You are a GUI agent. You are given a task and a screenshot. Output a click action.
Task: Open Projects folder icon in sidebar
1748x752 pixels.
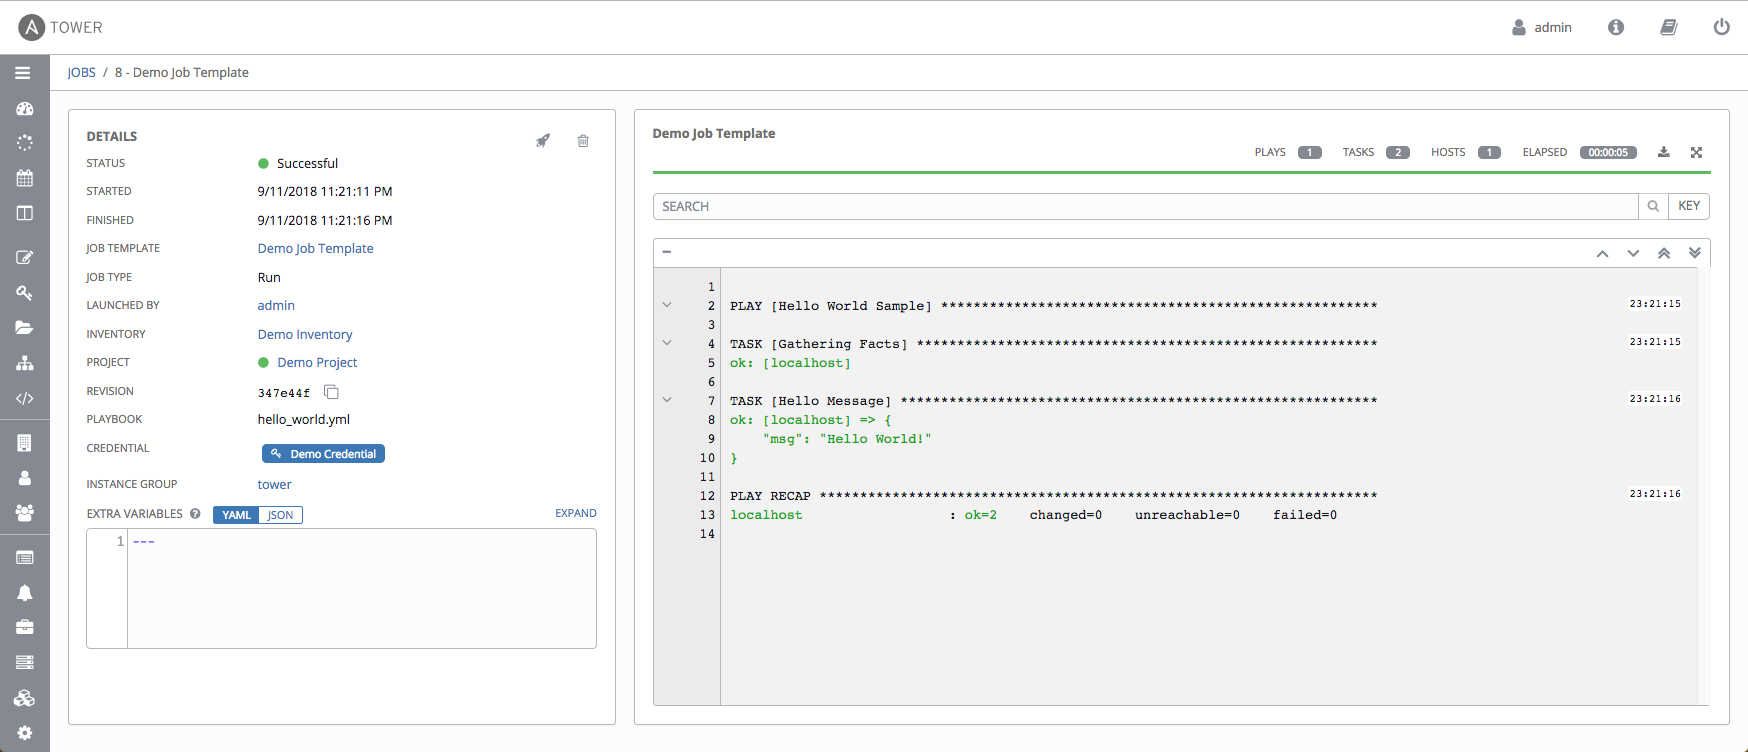pos(25,328)
